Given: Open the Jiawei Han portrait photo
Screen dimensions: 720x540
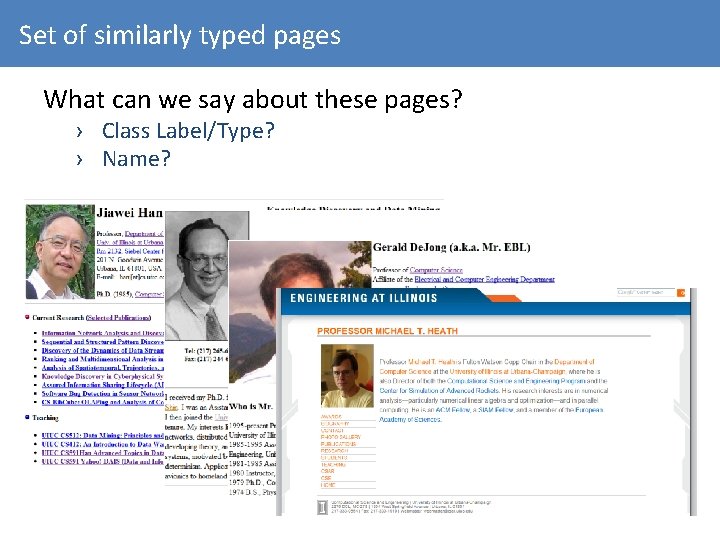Looking at the screenshot, I should pos(60,252).
